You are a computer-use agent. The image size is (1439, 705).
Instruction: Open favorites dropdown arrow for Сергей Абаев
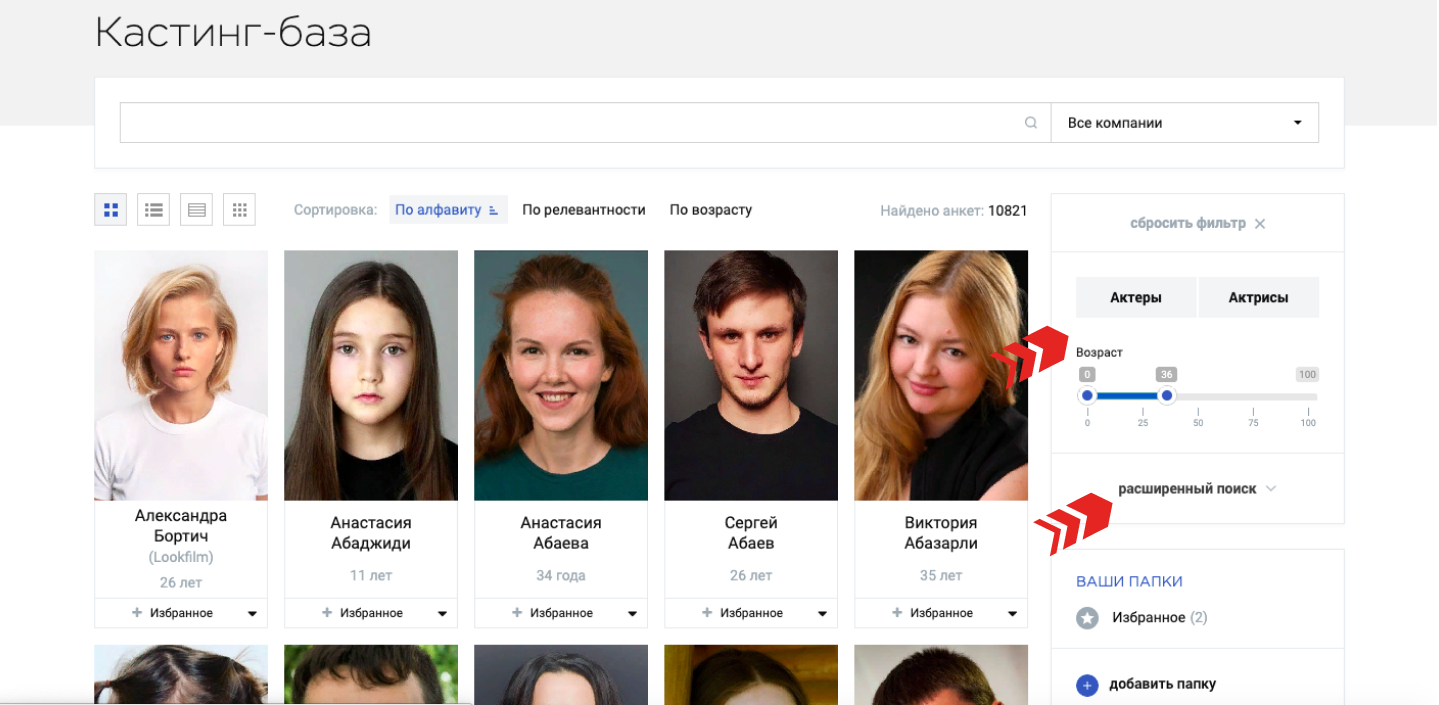point(822,614)
